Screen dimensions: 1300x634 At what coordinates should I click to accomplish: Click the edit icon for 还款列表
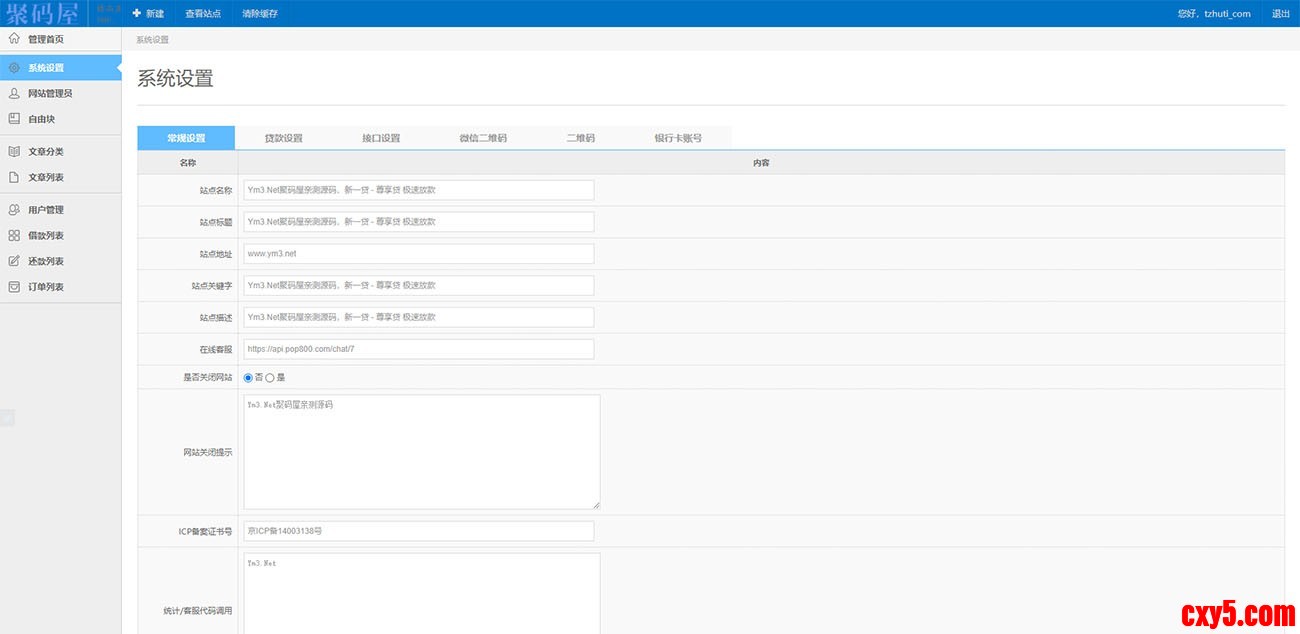(x=14, y=261)
